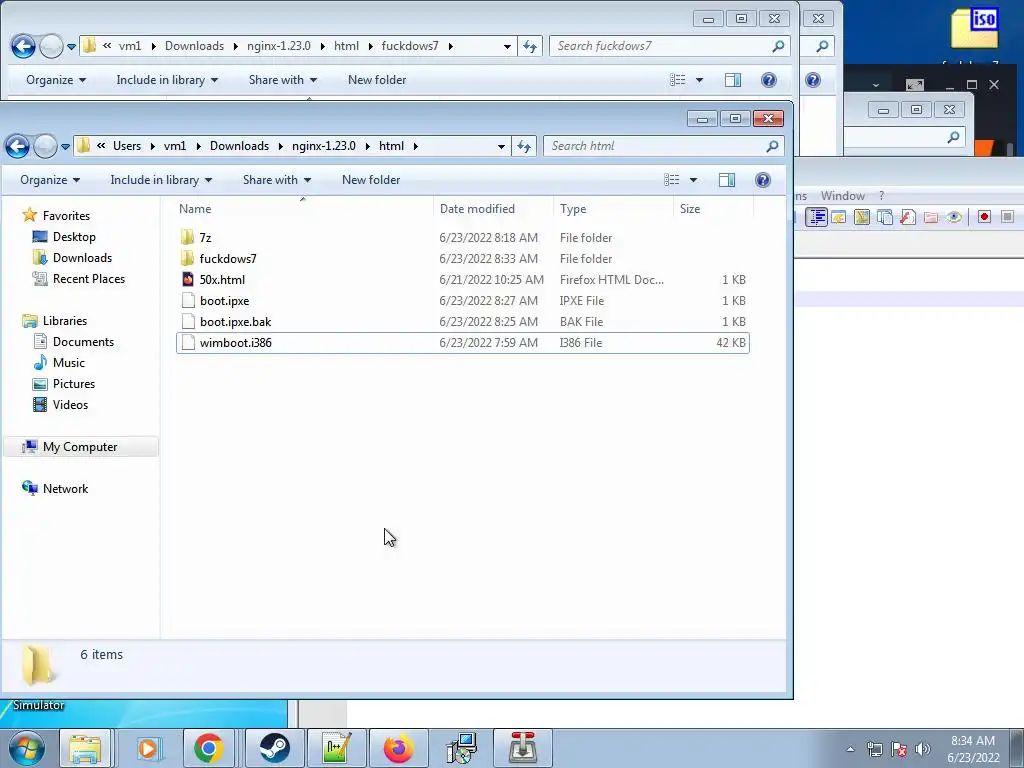Image resolution: width=1024 pixels, height=768 pixels.
Task: Click New folder in fuckdows7 window
Action: 377,80
